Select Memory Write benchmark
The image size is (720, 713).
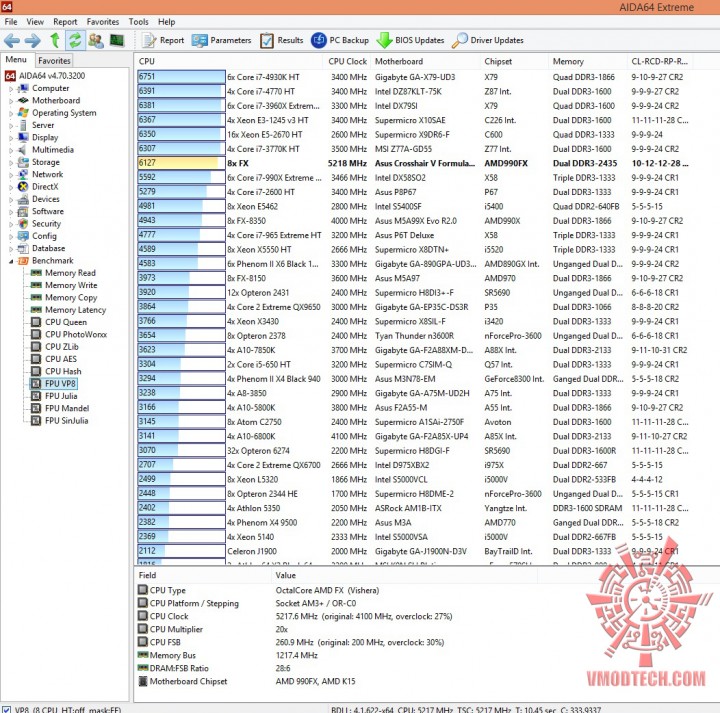(71, 286)
